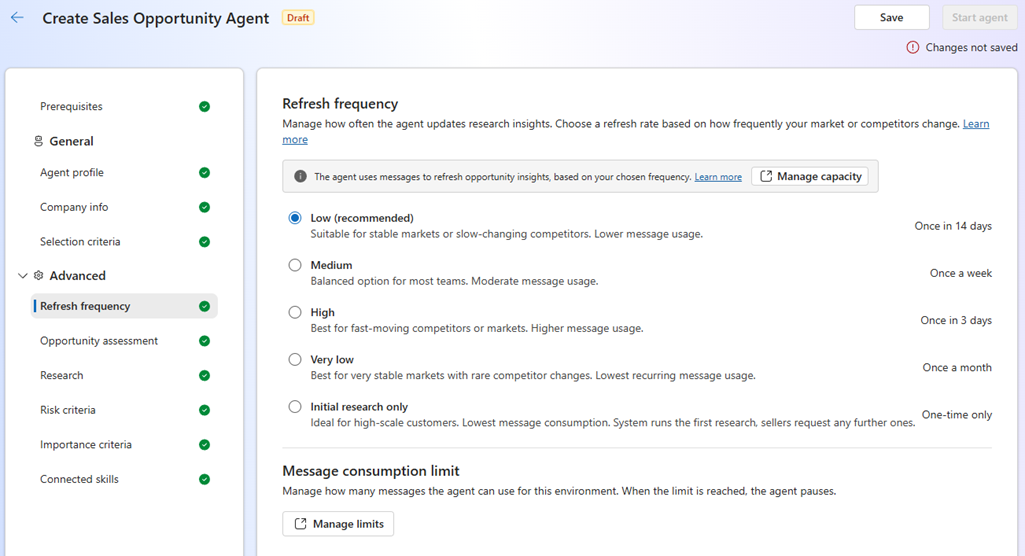Click the General section person icon
The height and width of the screenshot is (556, 1025).
39,141
